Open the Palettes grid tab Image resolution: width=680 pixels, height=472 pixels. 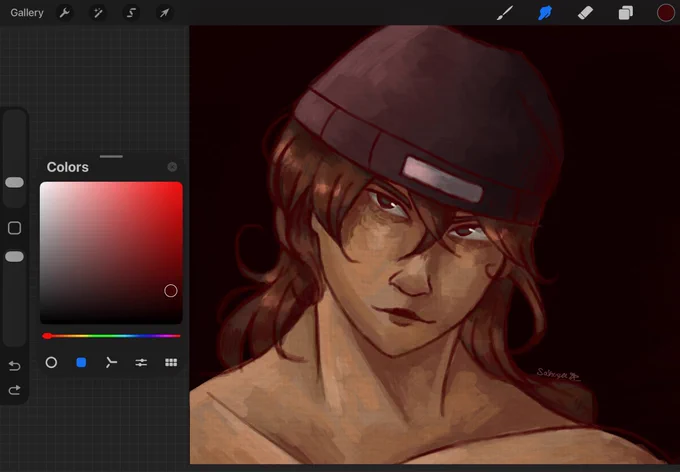[x=171, y=362]
